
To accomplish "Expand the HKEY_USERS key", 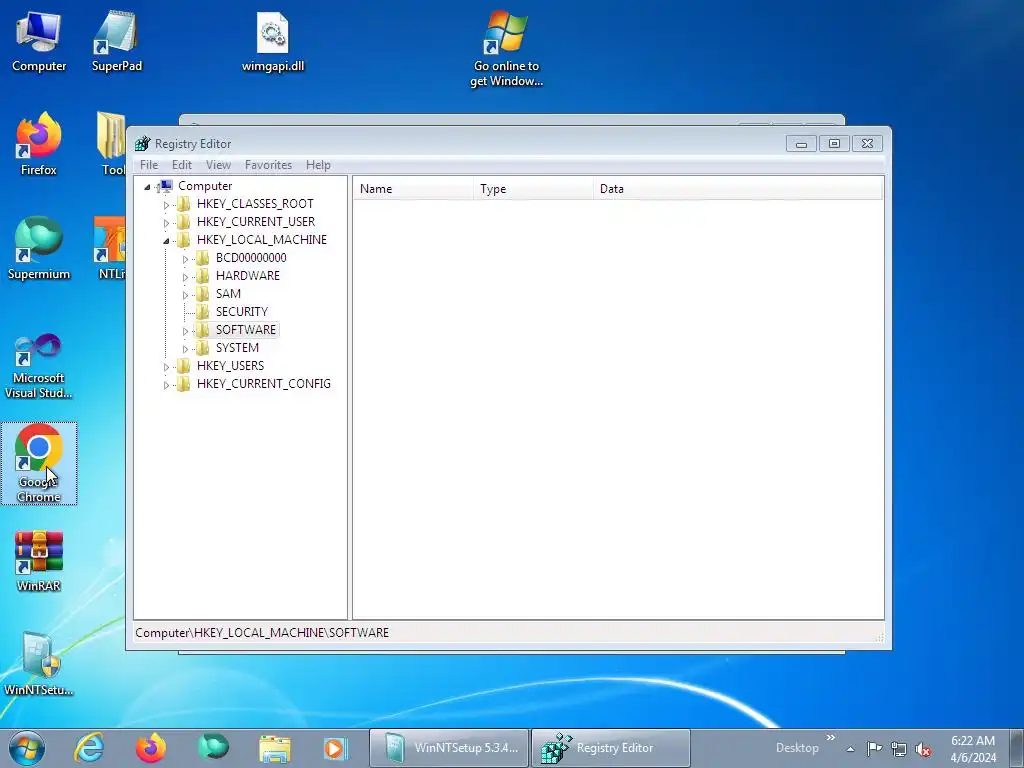I will [x=167, y=366].
